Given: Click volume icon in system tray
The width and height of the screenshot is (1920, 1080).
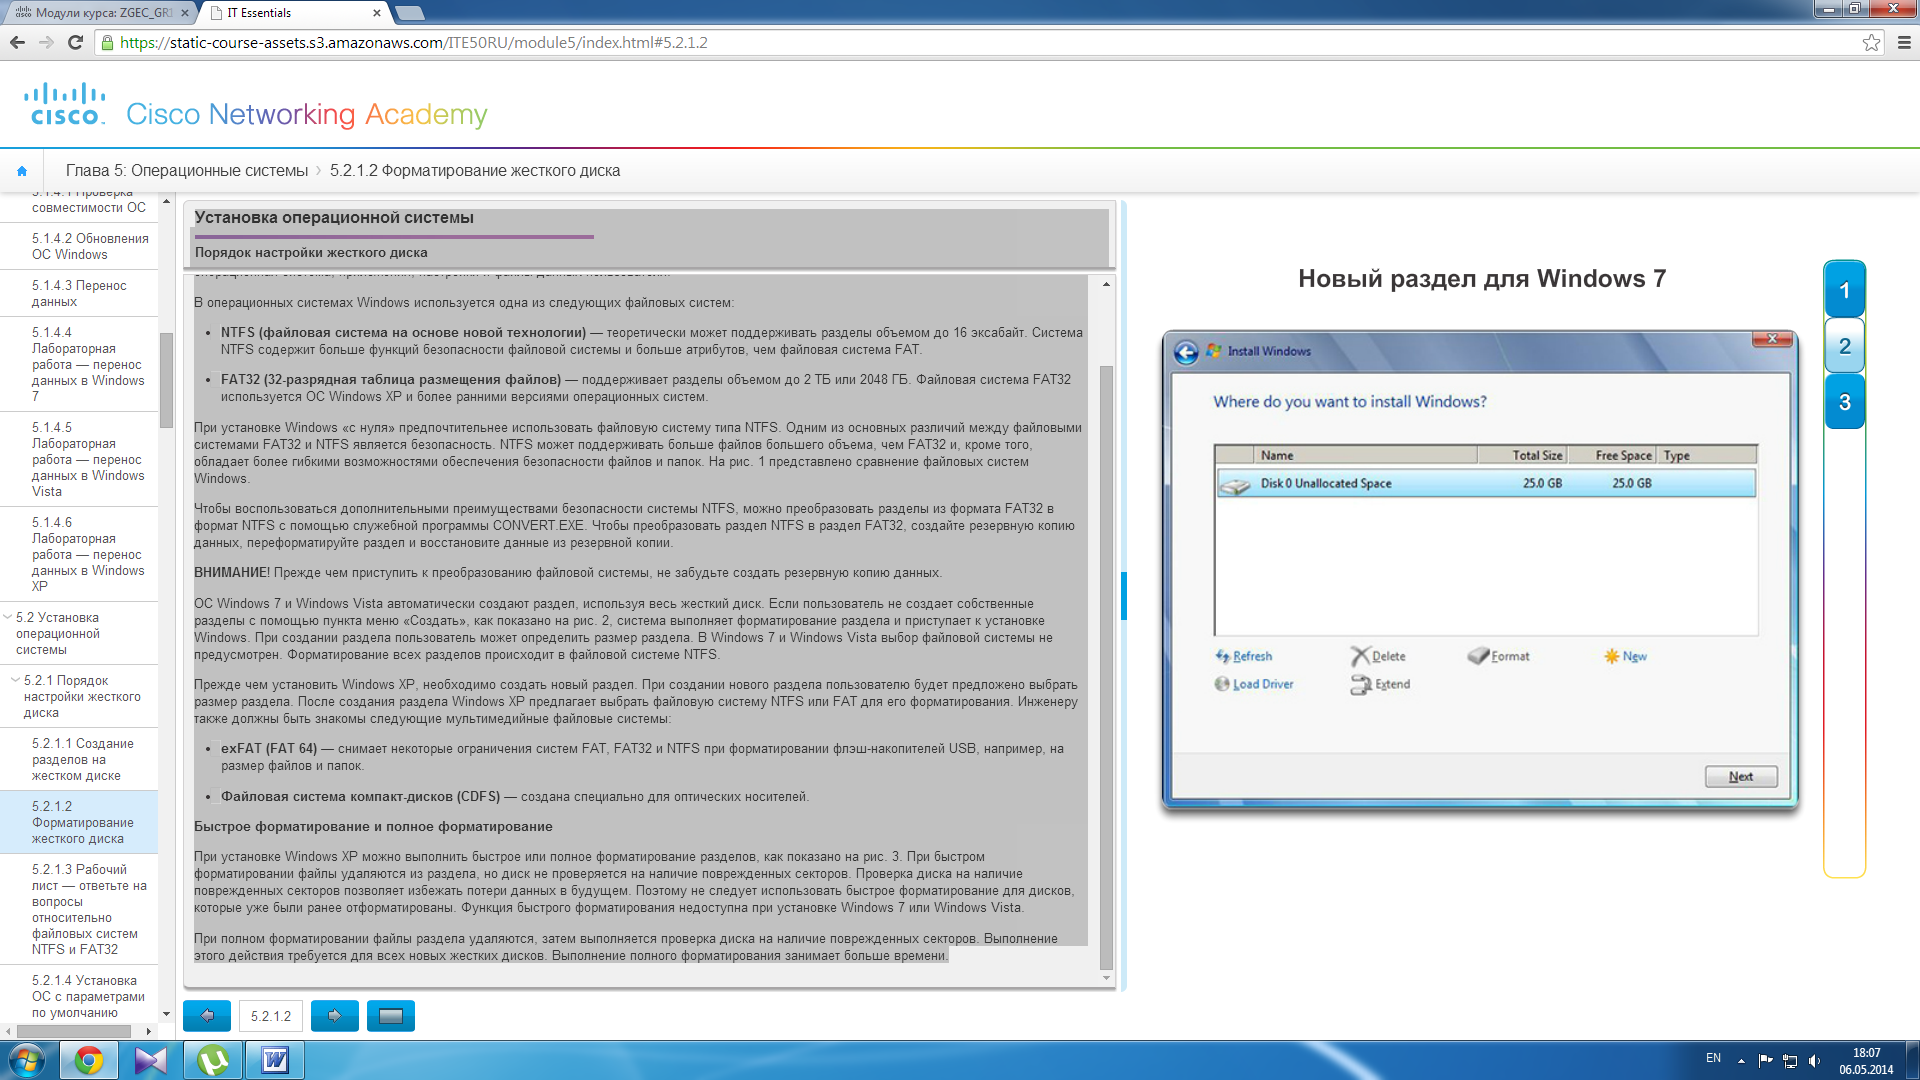Looking at the screenshot, I should [1814, 1060].
